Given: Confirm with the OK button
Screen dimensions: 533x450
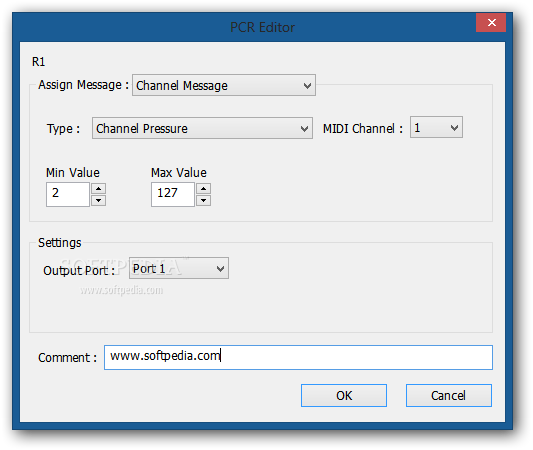Looking at the screenshot, I should [344, 395].
